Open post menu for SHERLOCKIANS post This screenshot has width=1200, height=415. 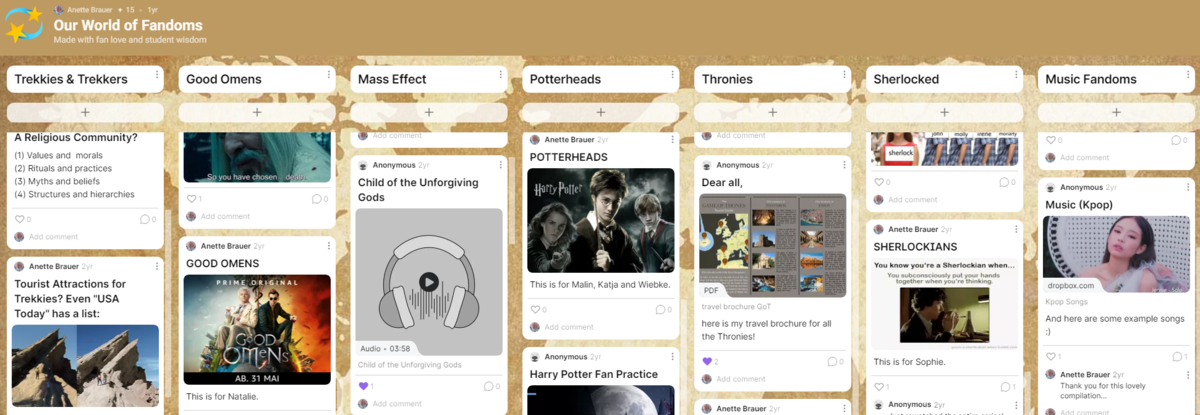(1015, 229)
